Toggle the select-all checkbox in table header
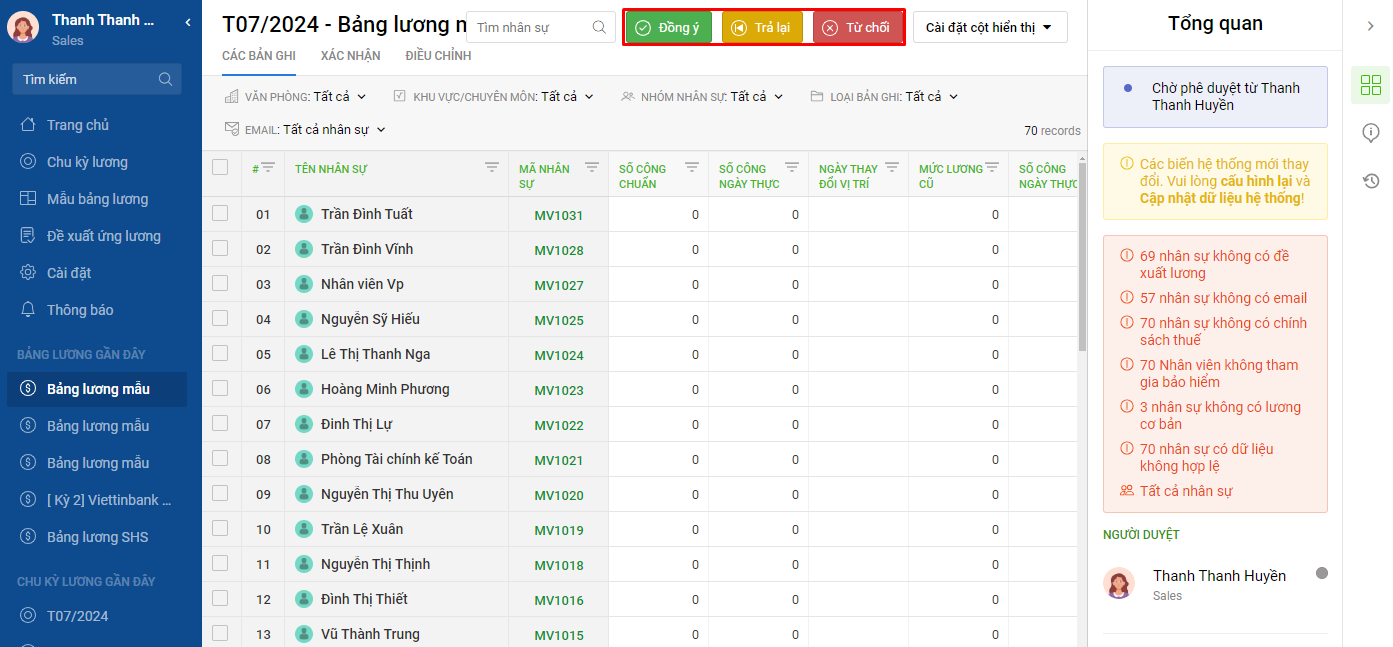 220,167
